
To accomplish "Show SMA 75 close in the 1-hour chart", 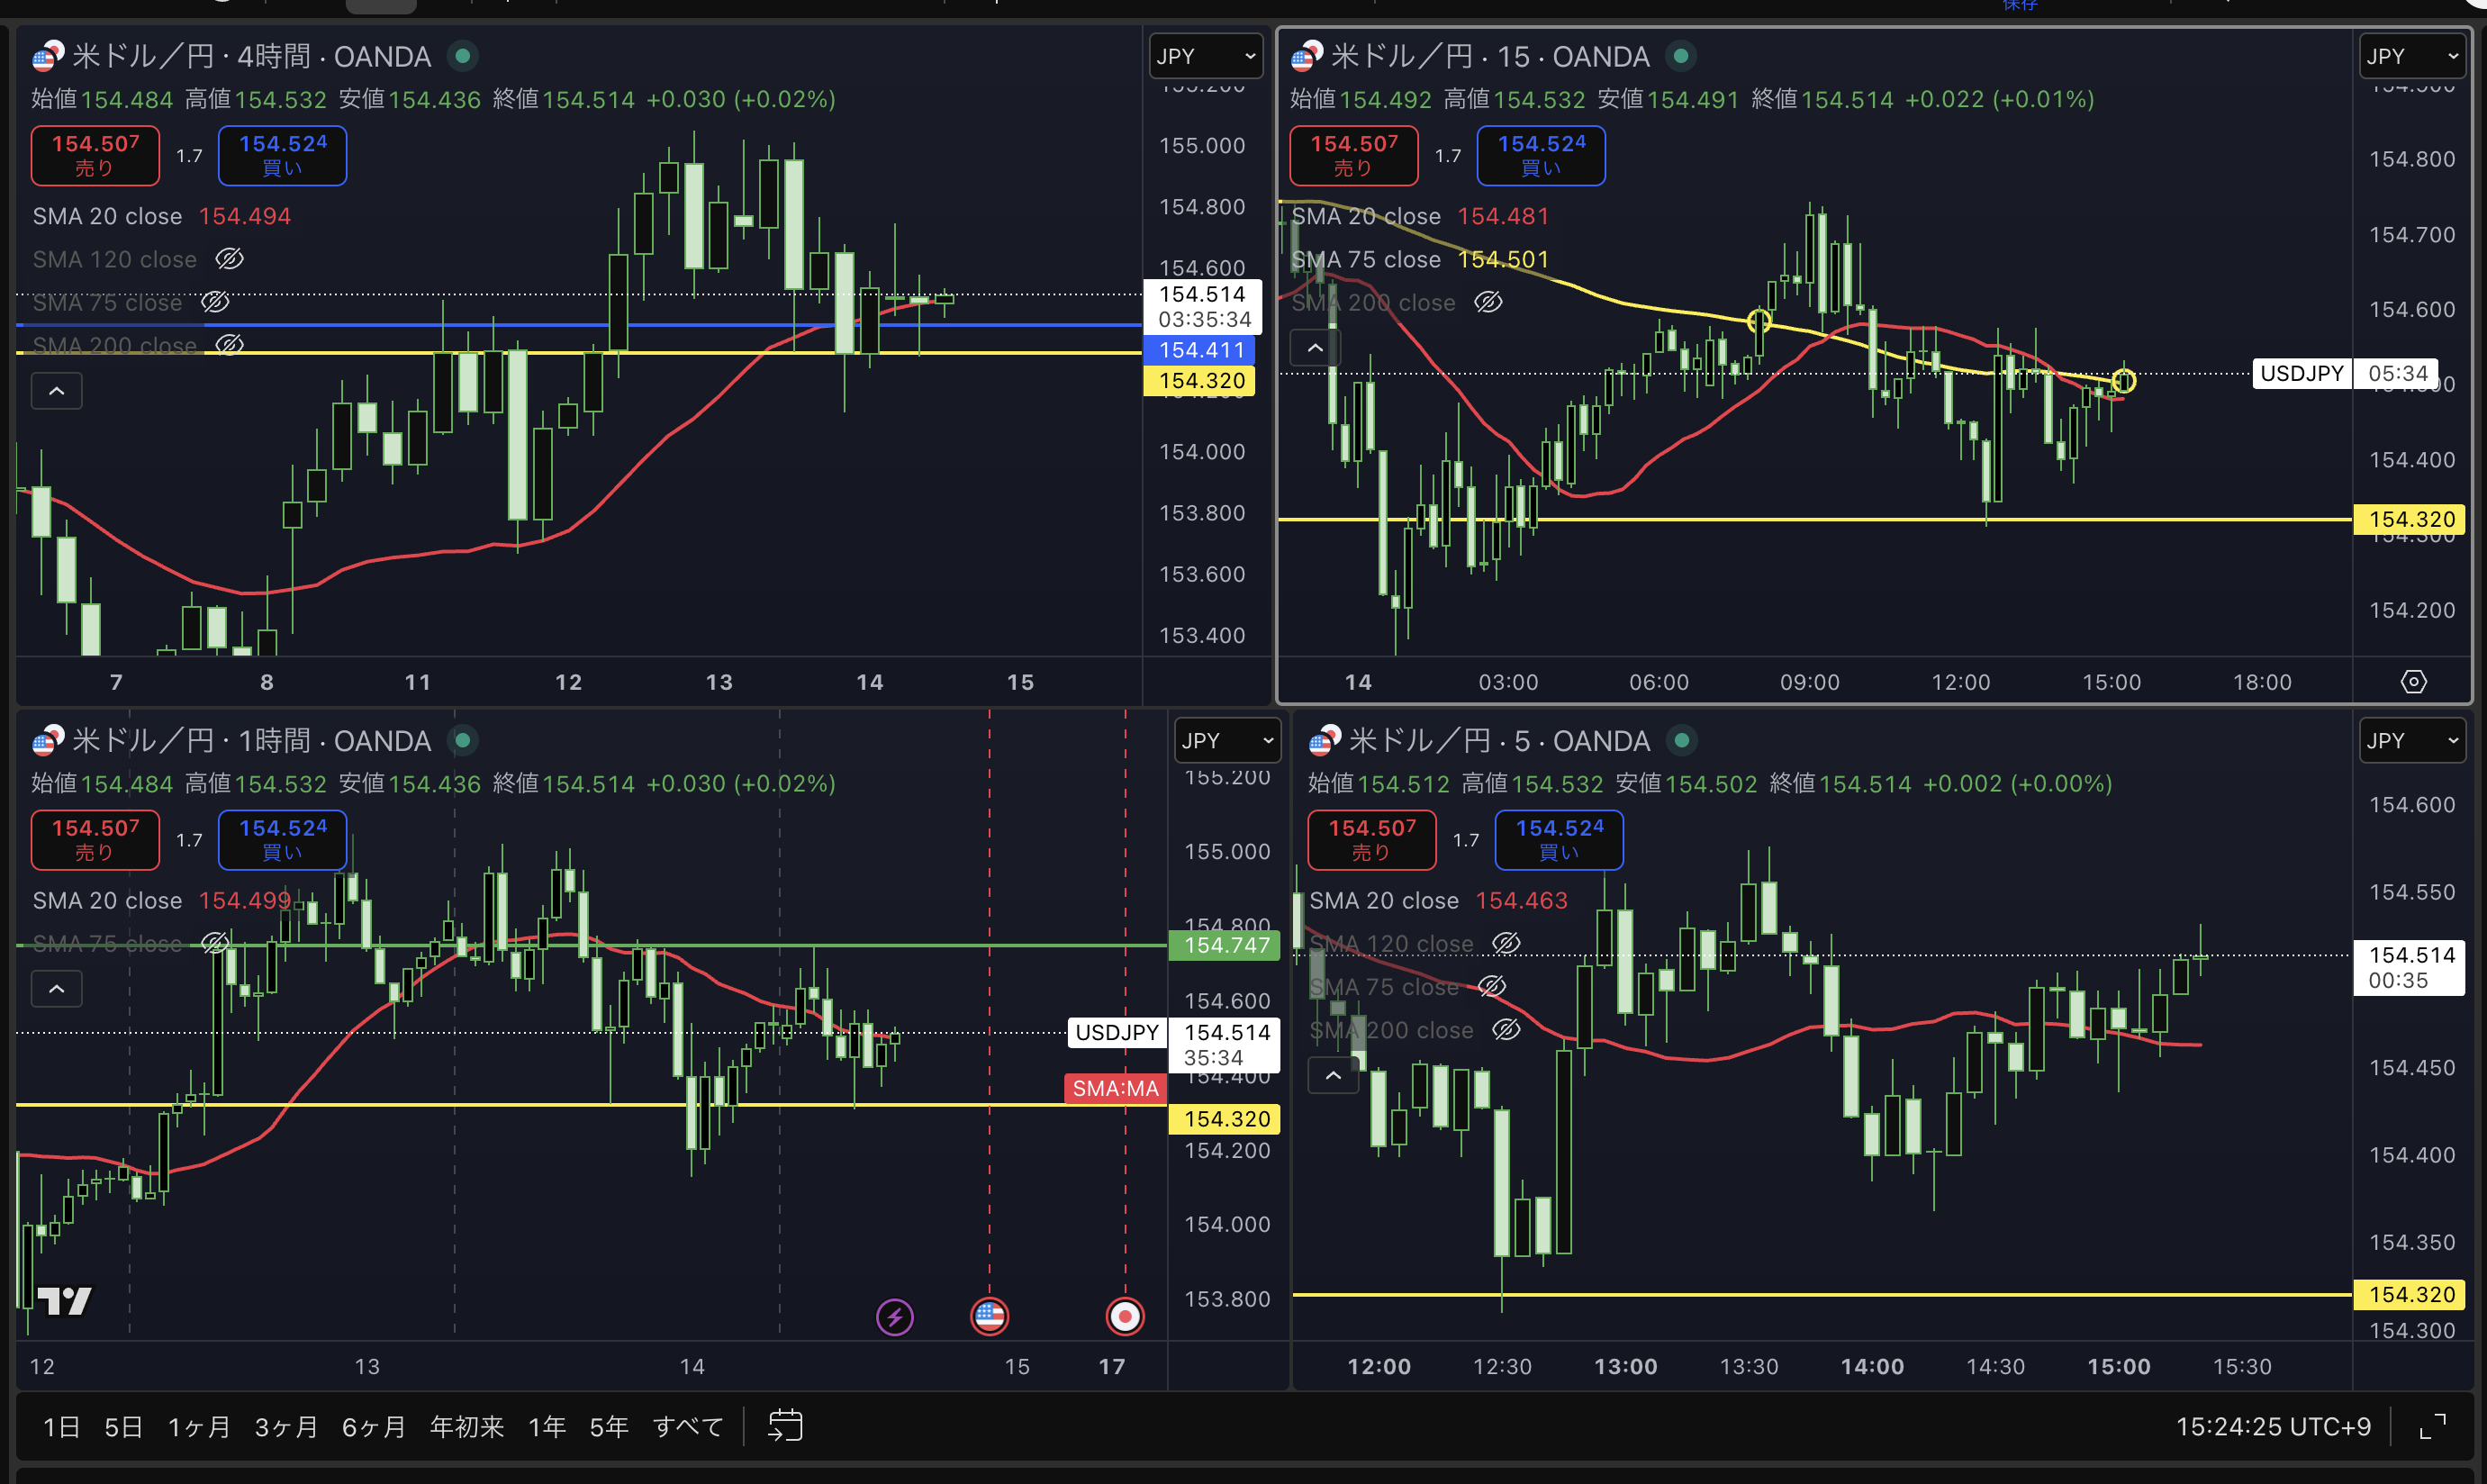I will (215, 943).
